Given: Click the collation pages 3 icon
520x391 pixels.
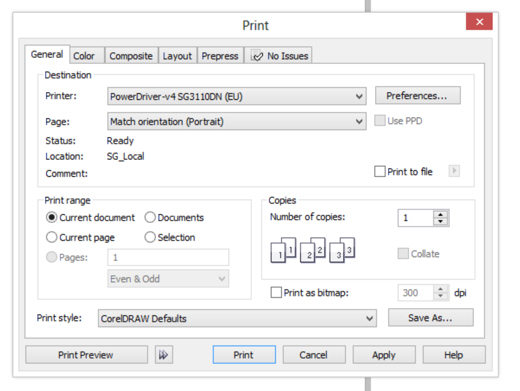Looking at the screenshot, I should [342, 250].
